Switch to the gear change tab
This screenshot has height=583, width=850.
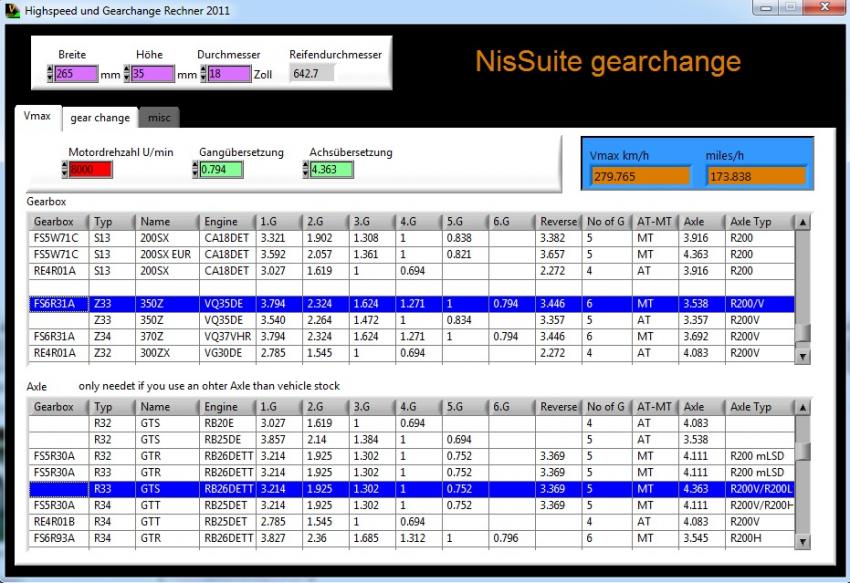99,118
